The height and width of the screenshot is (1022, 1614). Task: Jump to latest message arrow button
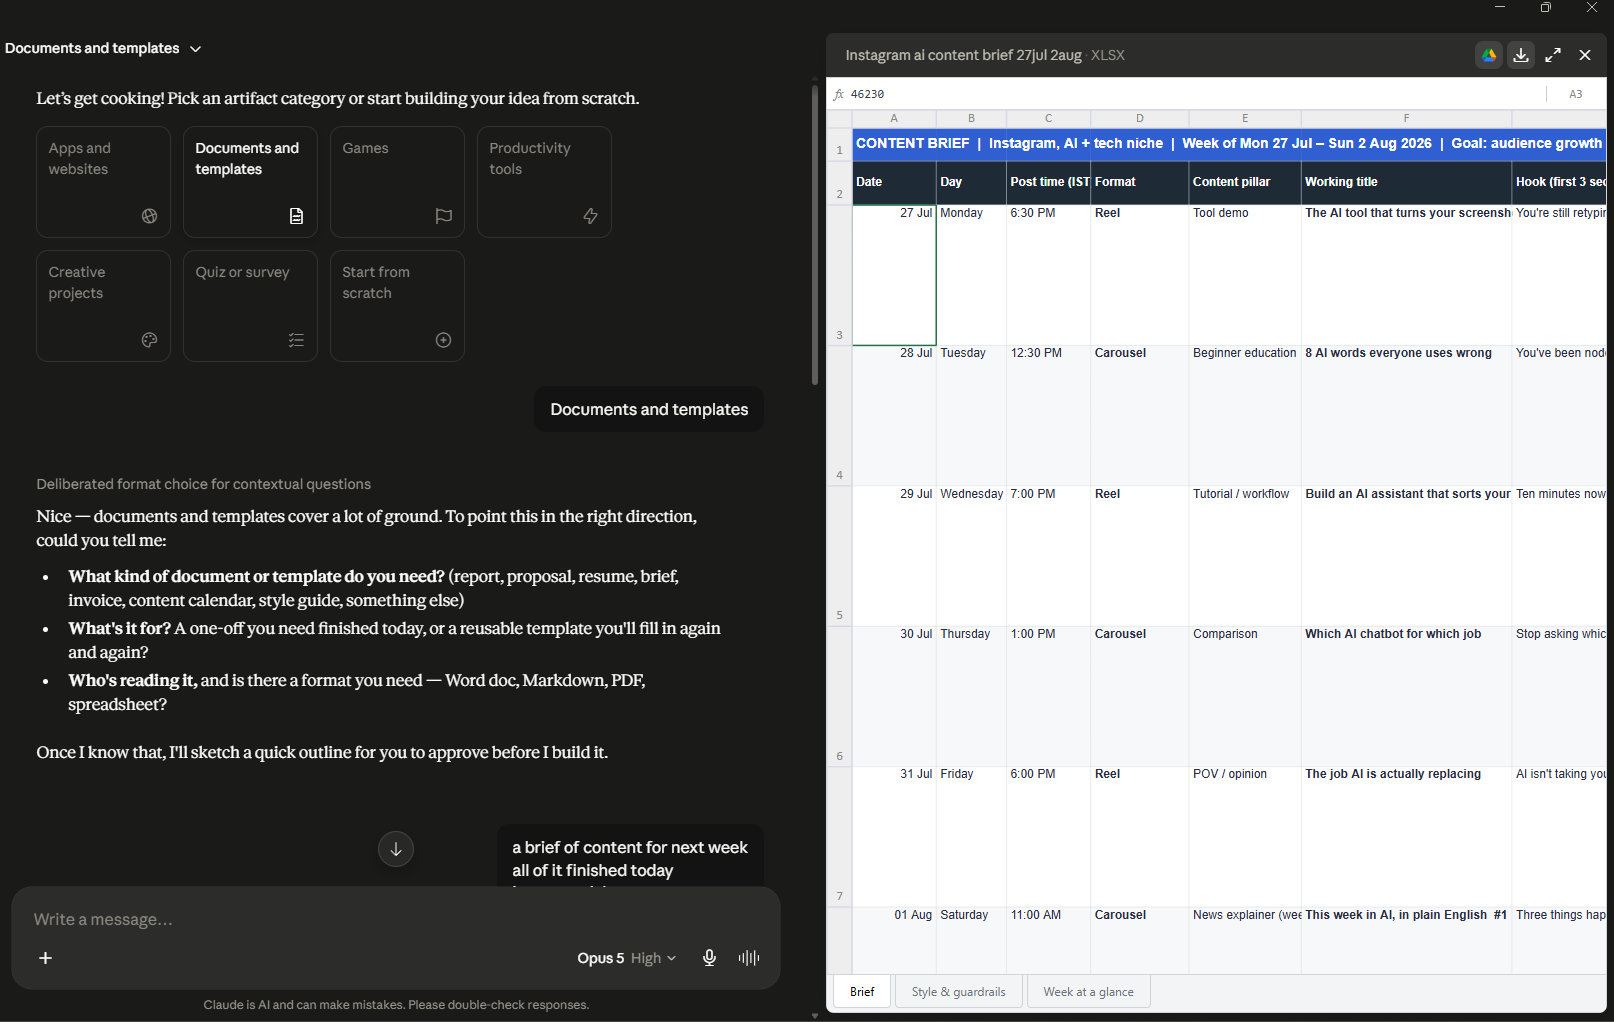point(396,849)
